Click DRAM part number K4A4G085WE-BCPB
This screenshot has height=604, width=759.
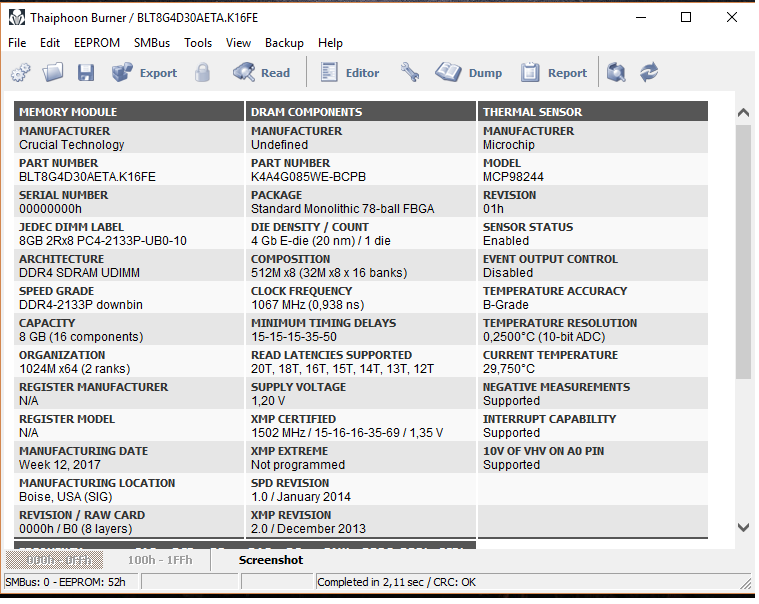308,177
